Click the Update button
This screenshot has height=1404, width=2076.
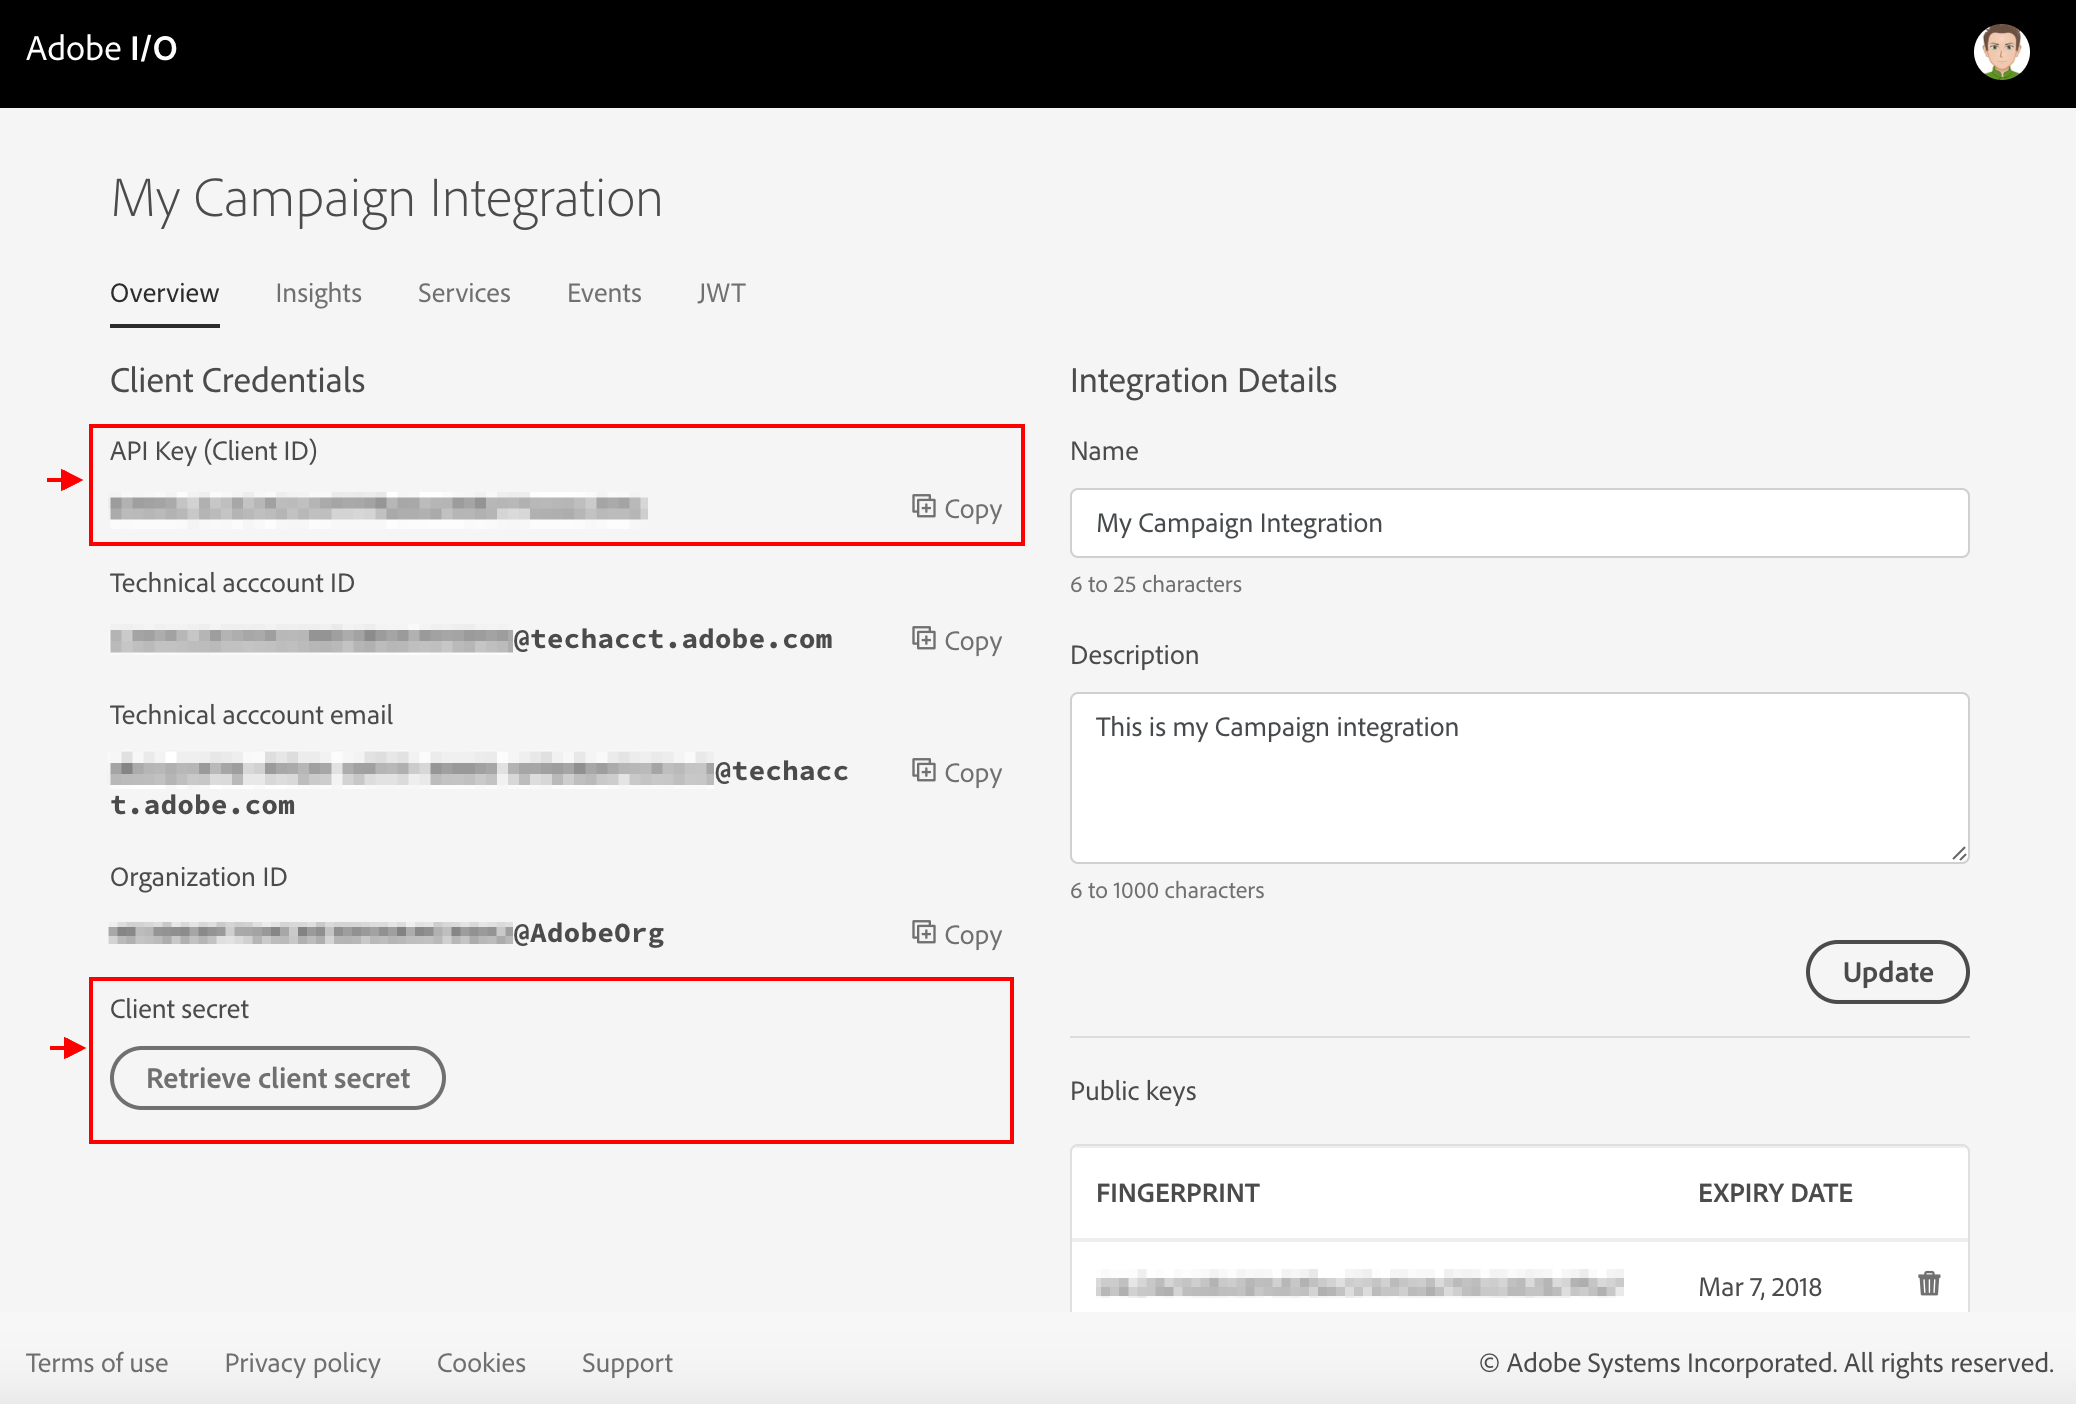coord(1887,972)
